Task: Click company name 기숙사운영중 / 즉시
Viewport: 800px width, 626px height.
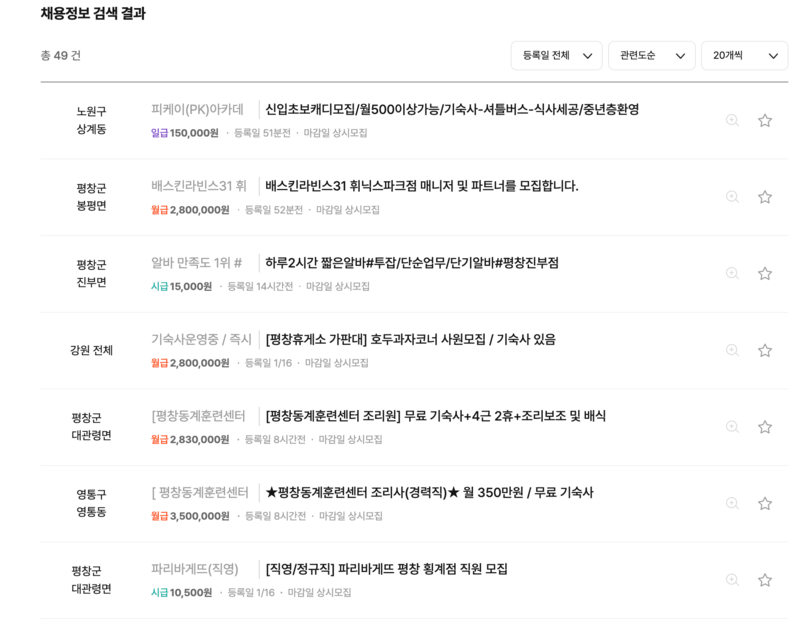Action: [x=202, y=339]
